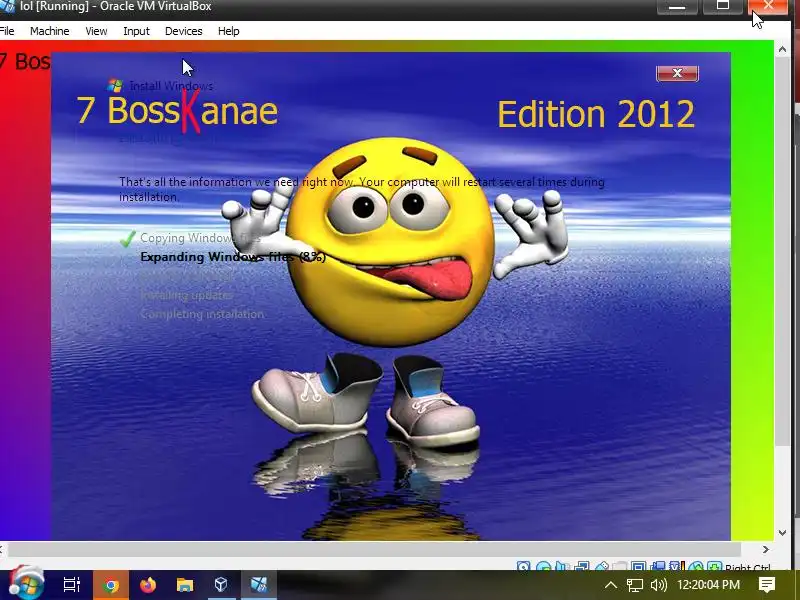This screenshot has height=600, width=800.
Task: Click the Windows flag icon beside Install Windows
Action: coord(115,85)
